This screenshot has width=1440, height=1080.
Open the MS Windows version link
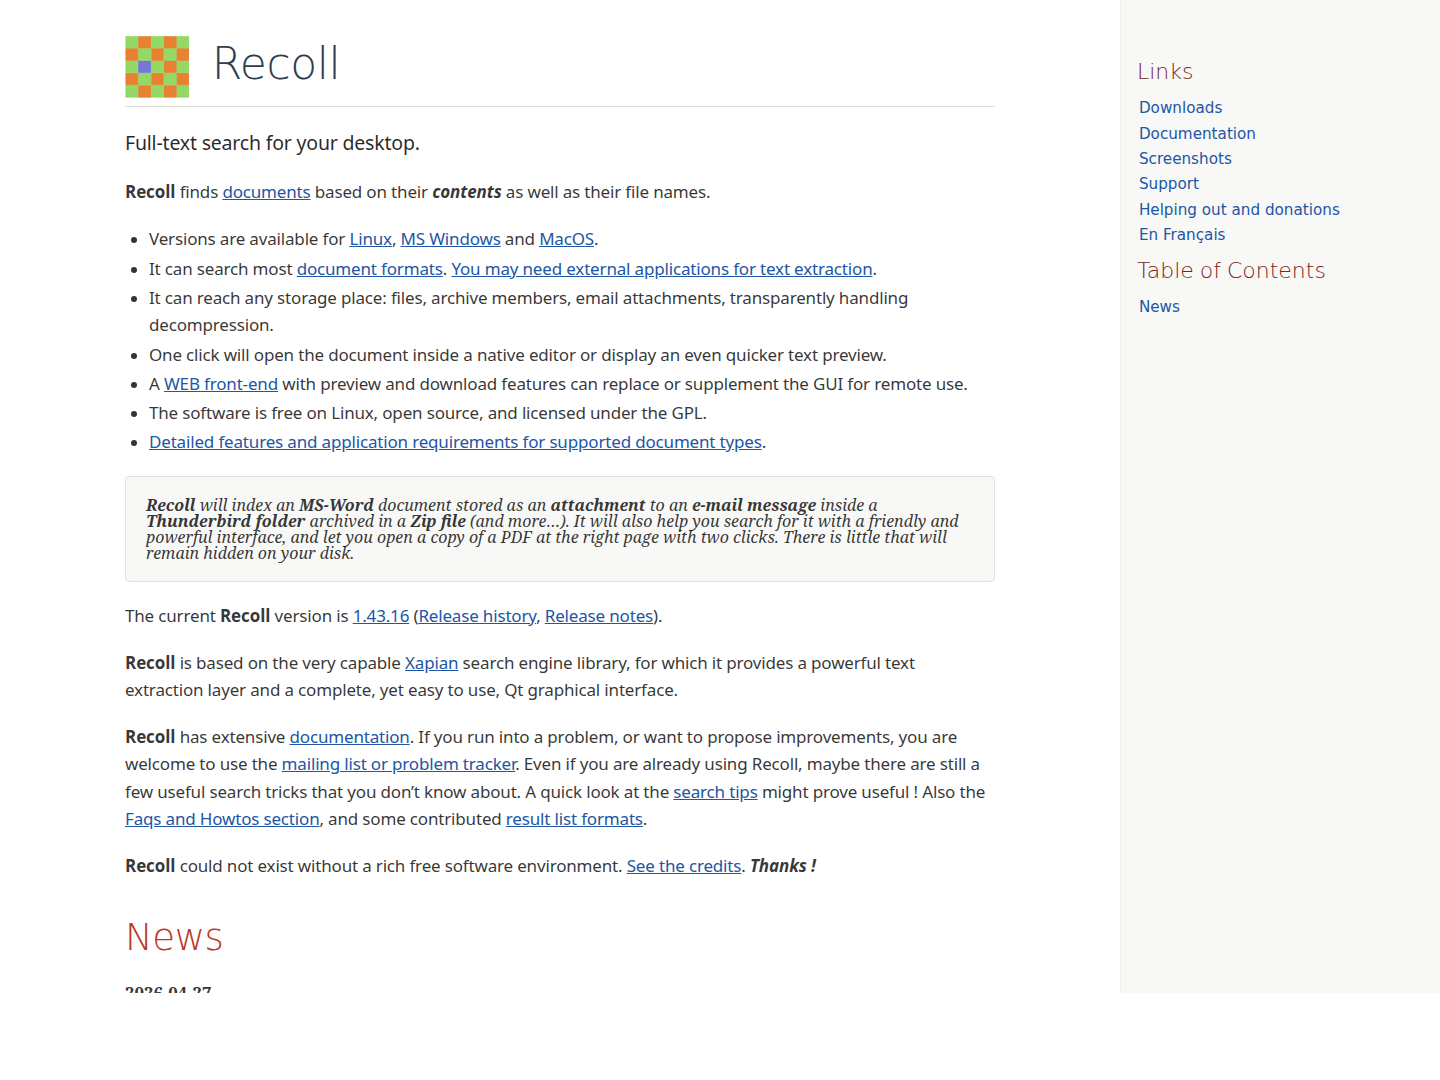tap(450, 239)
